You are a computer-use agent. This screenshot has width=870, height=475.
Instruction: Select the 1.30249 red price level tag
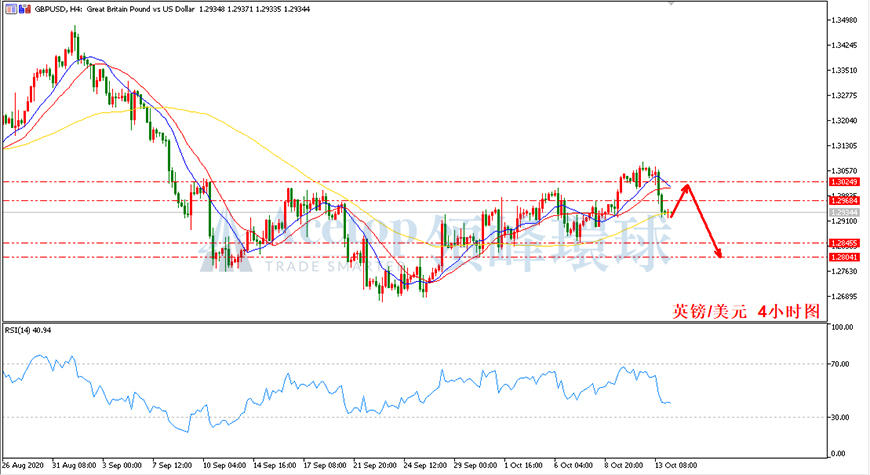coord(844,182)
